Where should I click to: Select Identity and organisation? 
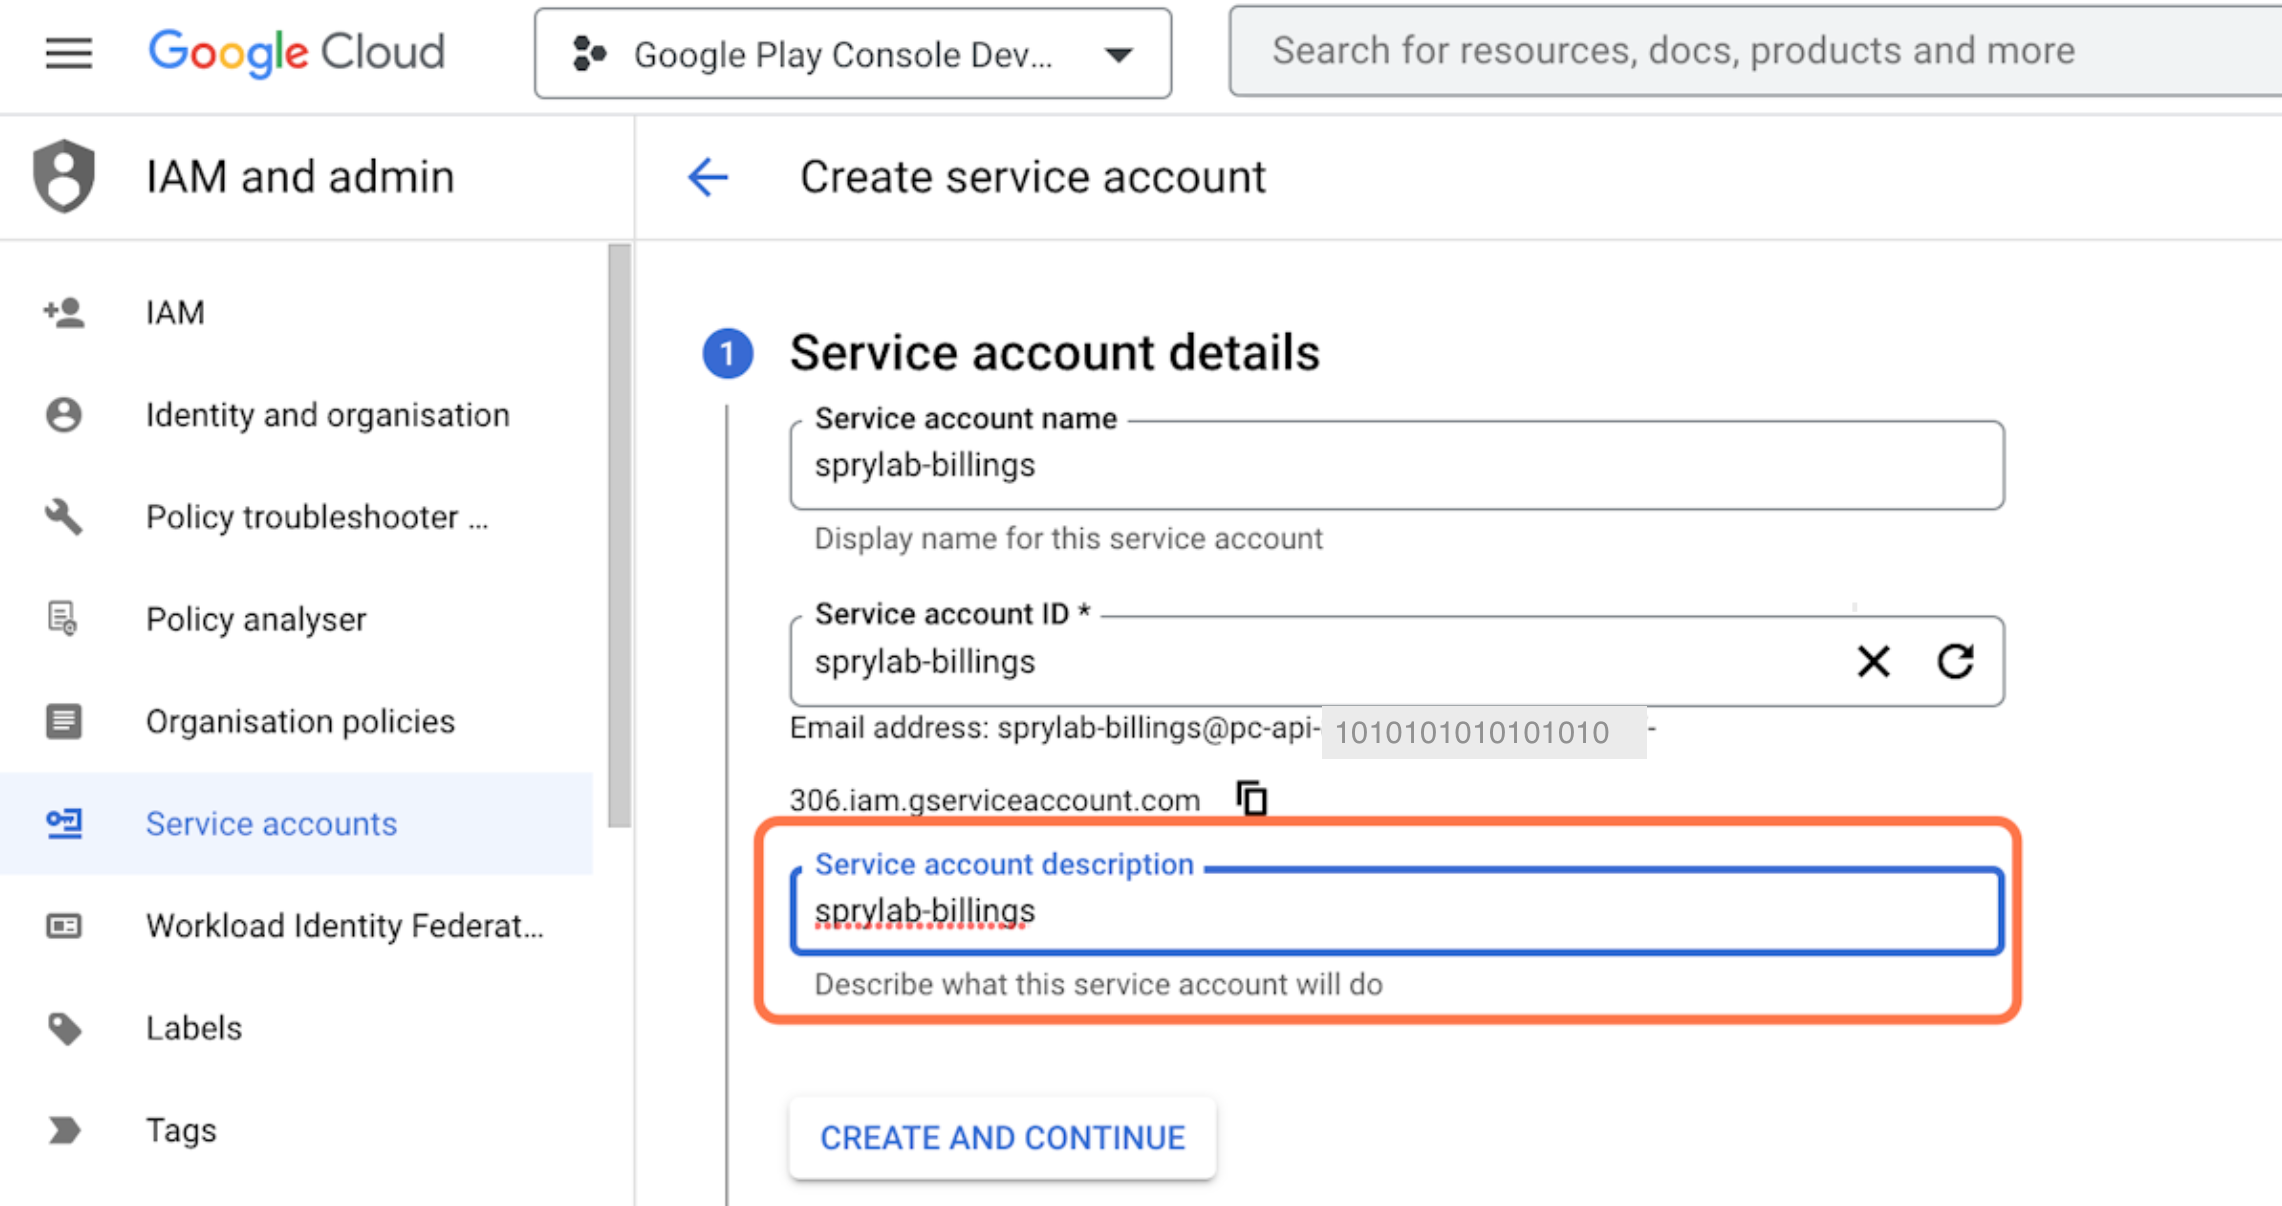click(x=327, y=415)
